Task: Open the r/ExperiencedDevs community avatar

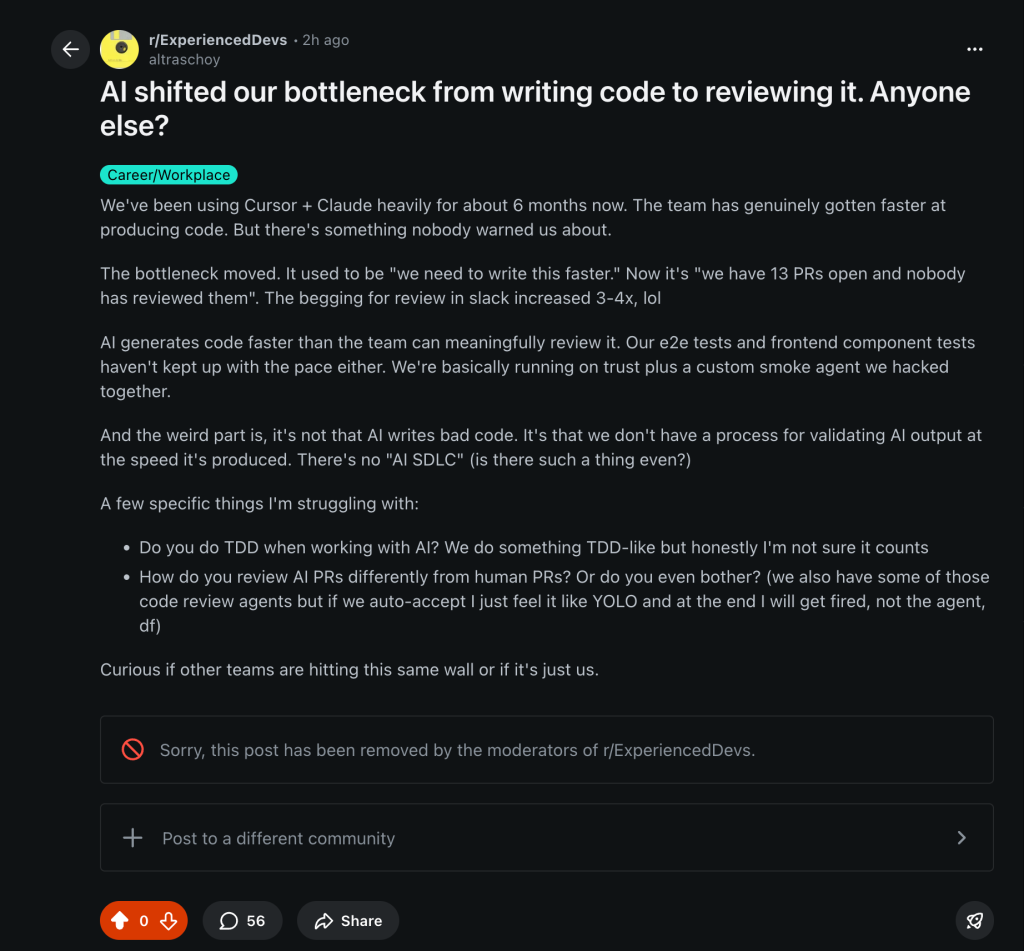Action: pos(119,49)
